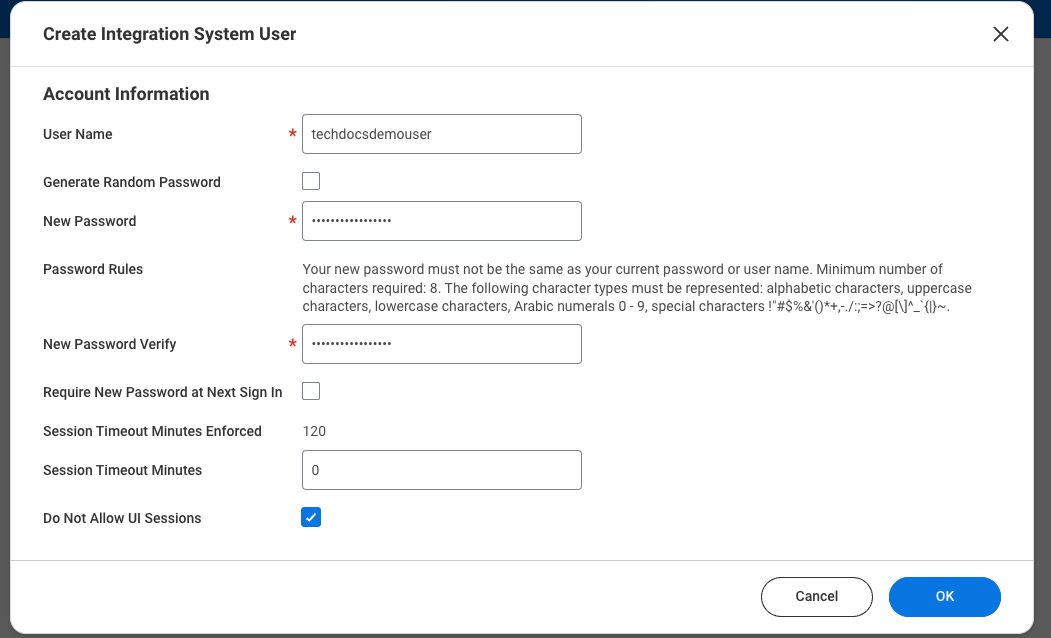
Task: Focus the New Password Verify field
Action: click(441, 343)
